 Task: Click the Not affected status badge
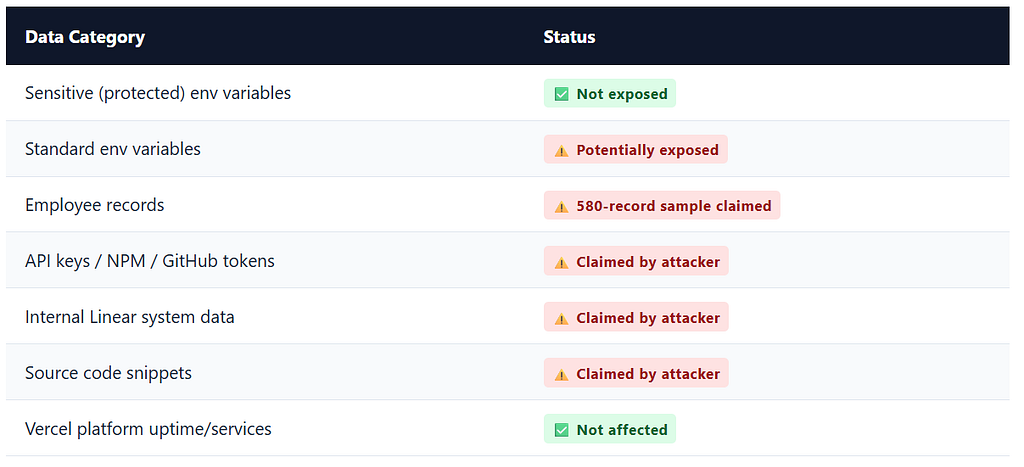click(x=610, y=429)
